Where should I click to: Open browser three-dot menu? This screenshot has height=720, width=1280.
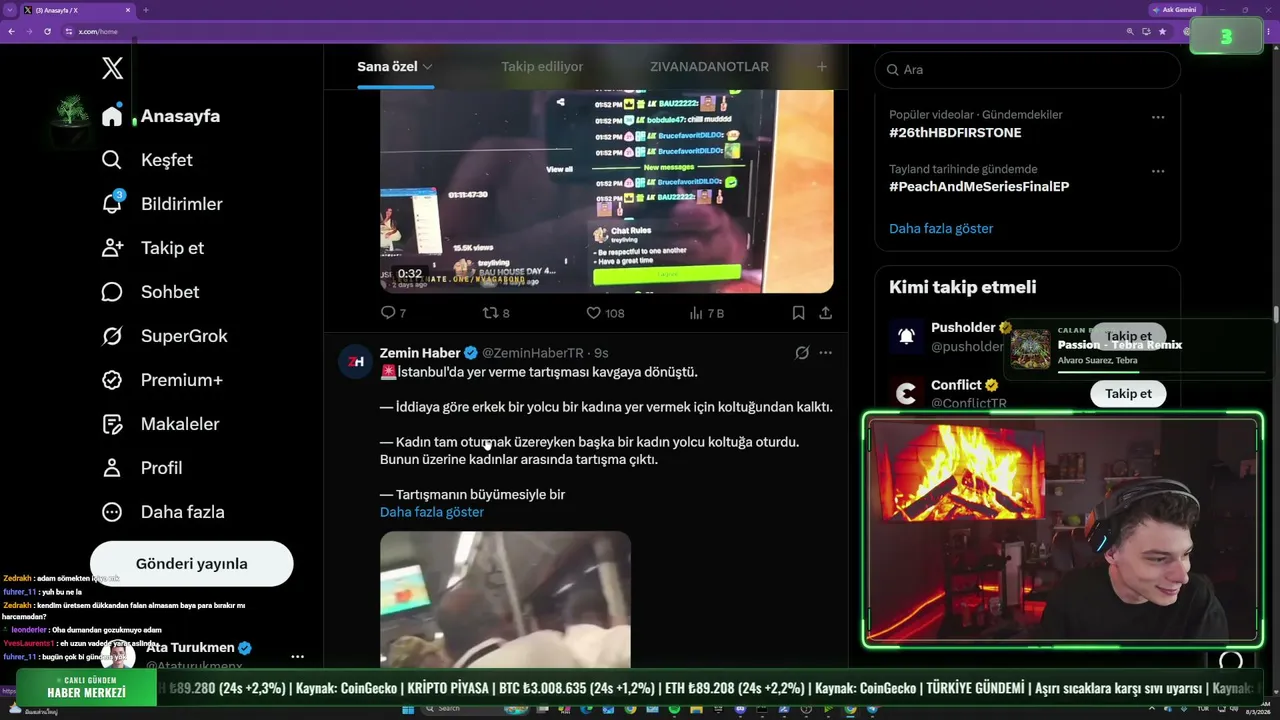(1270, 31)
